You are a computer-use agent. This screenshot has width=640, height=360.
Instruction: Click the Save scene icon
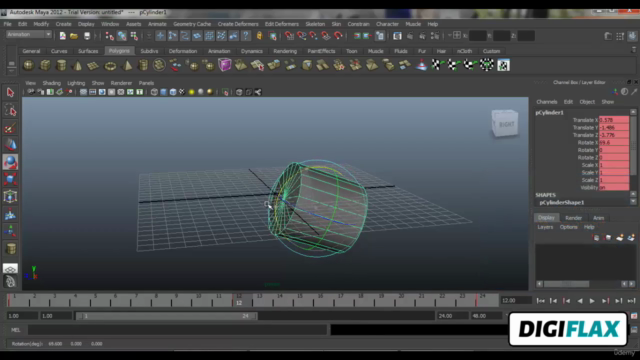coord(87,36)
